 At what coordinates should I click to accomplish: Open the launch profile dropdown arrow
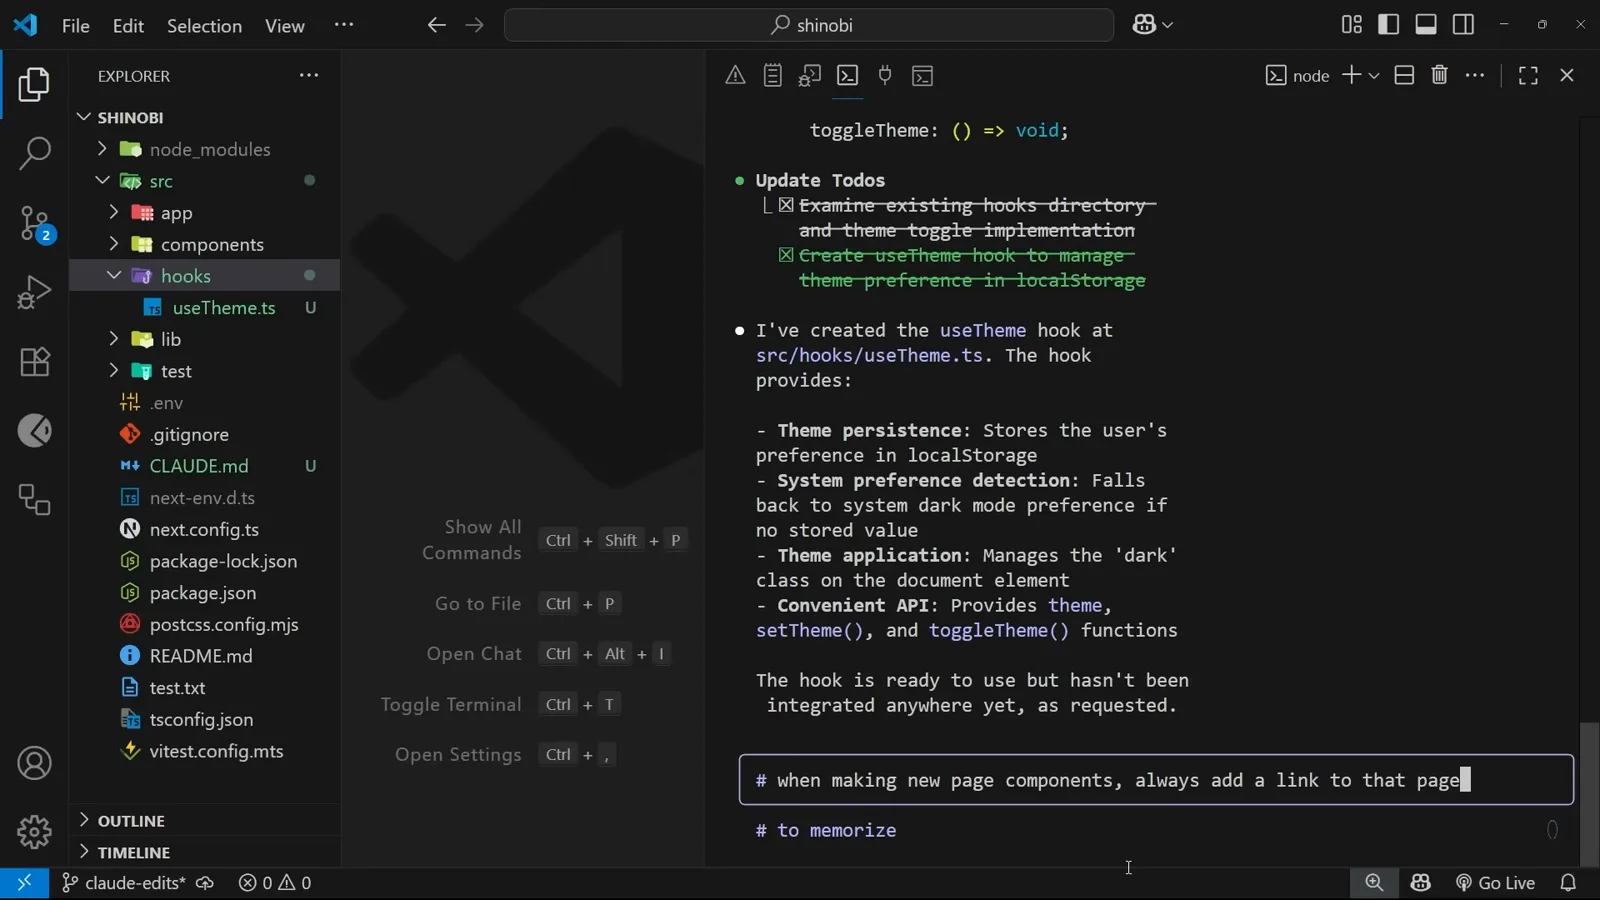(1374, 76)
